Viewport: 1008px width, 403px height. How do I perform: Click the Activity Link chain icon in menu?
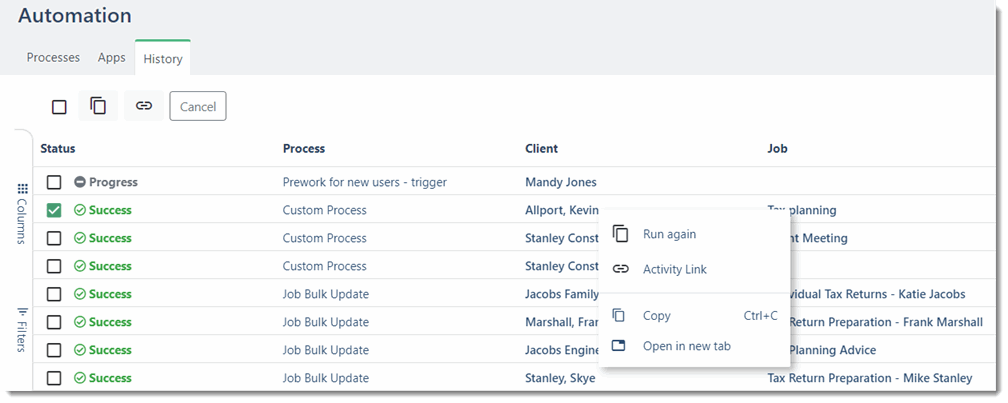pyautogui.click(x=620, y=269)
